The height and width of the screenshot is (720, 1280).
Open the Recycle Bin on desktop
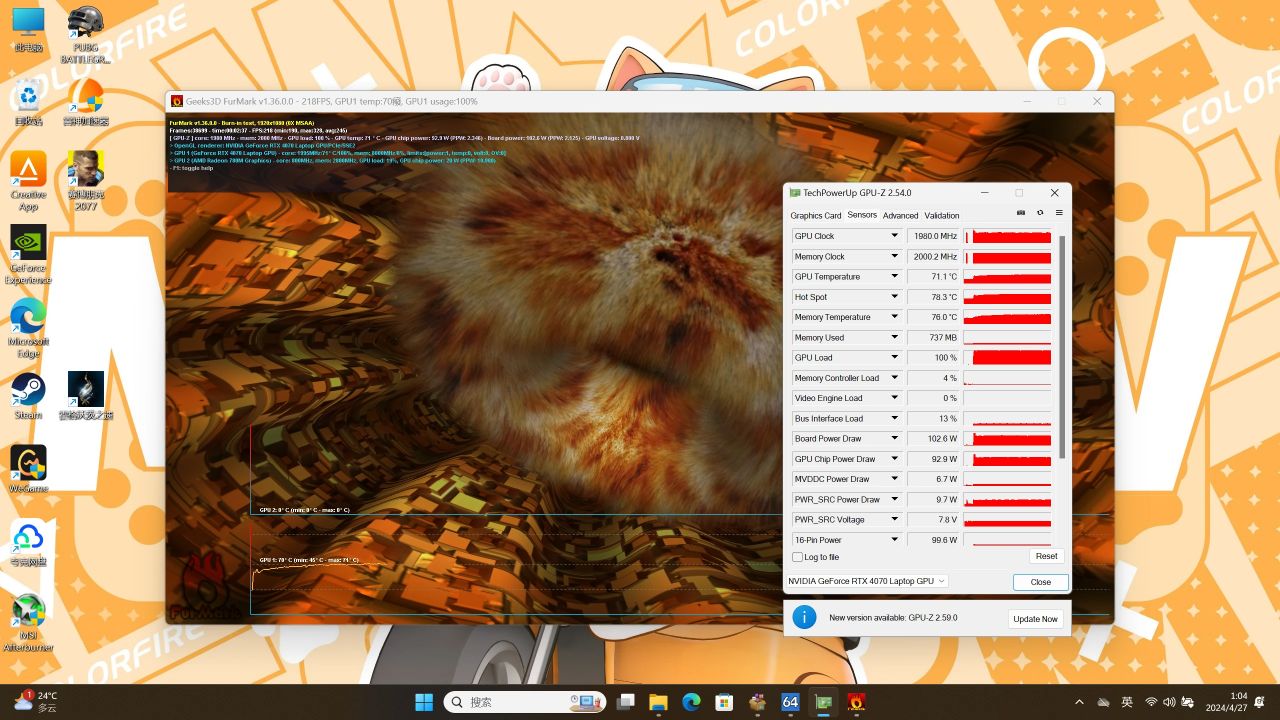coord(28,104)
